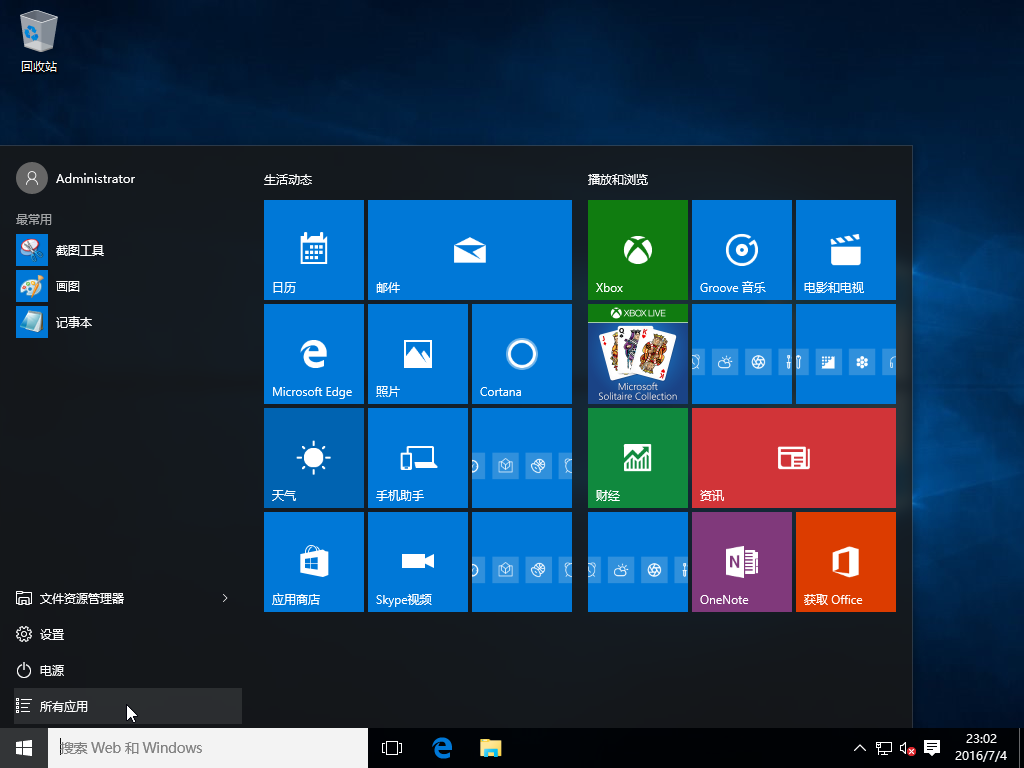Viewport: 1024px width, 768px height.
Task: Focus the 搜索 Web 和 Windows search box
Action: (x=208, y=748)
